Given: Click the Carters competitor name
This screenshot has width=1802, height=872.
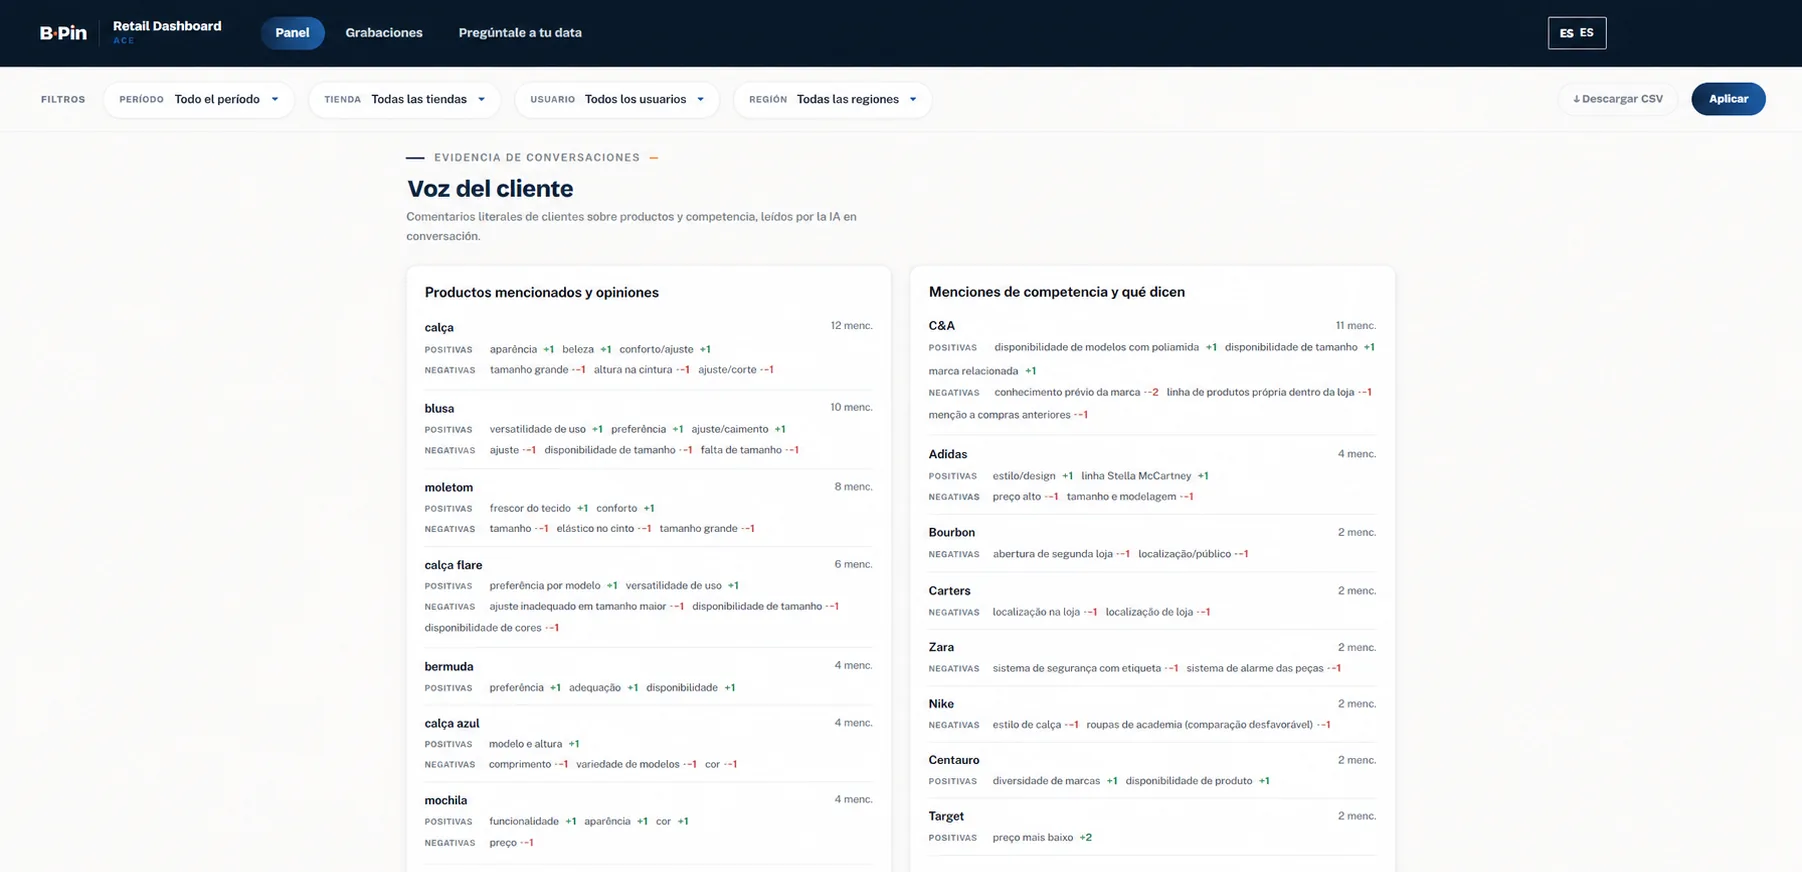Looking at the screenshot, I should tap(950, 591).
